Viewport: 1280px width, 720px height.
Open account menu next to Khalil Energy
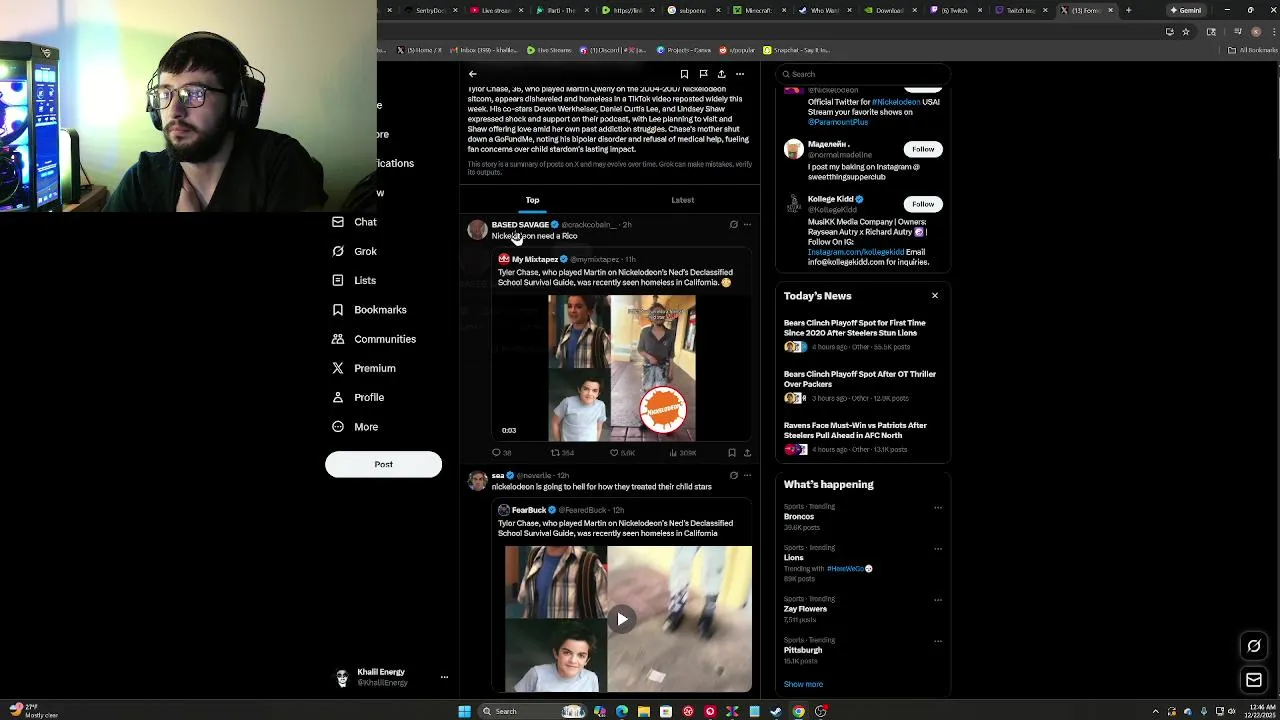(444, 677)
